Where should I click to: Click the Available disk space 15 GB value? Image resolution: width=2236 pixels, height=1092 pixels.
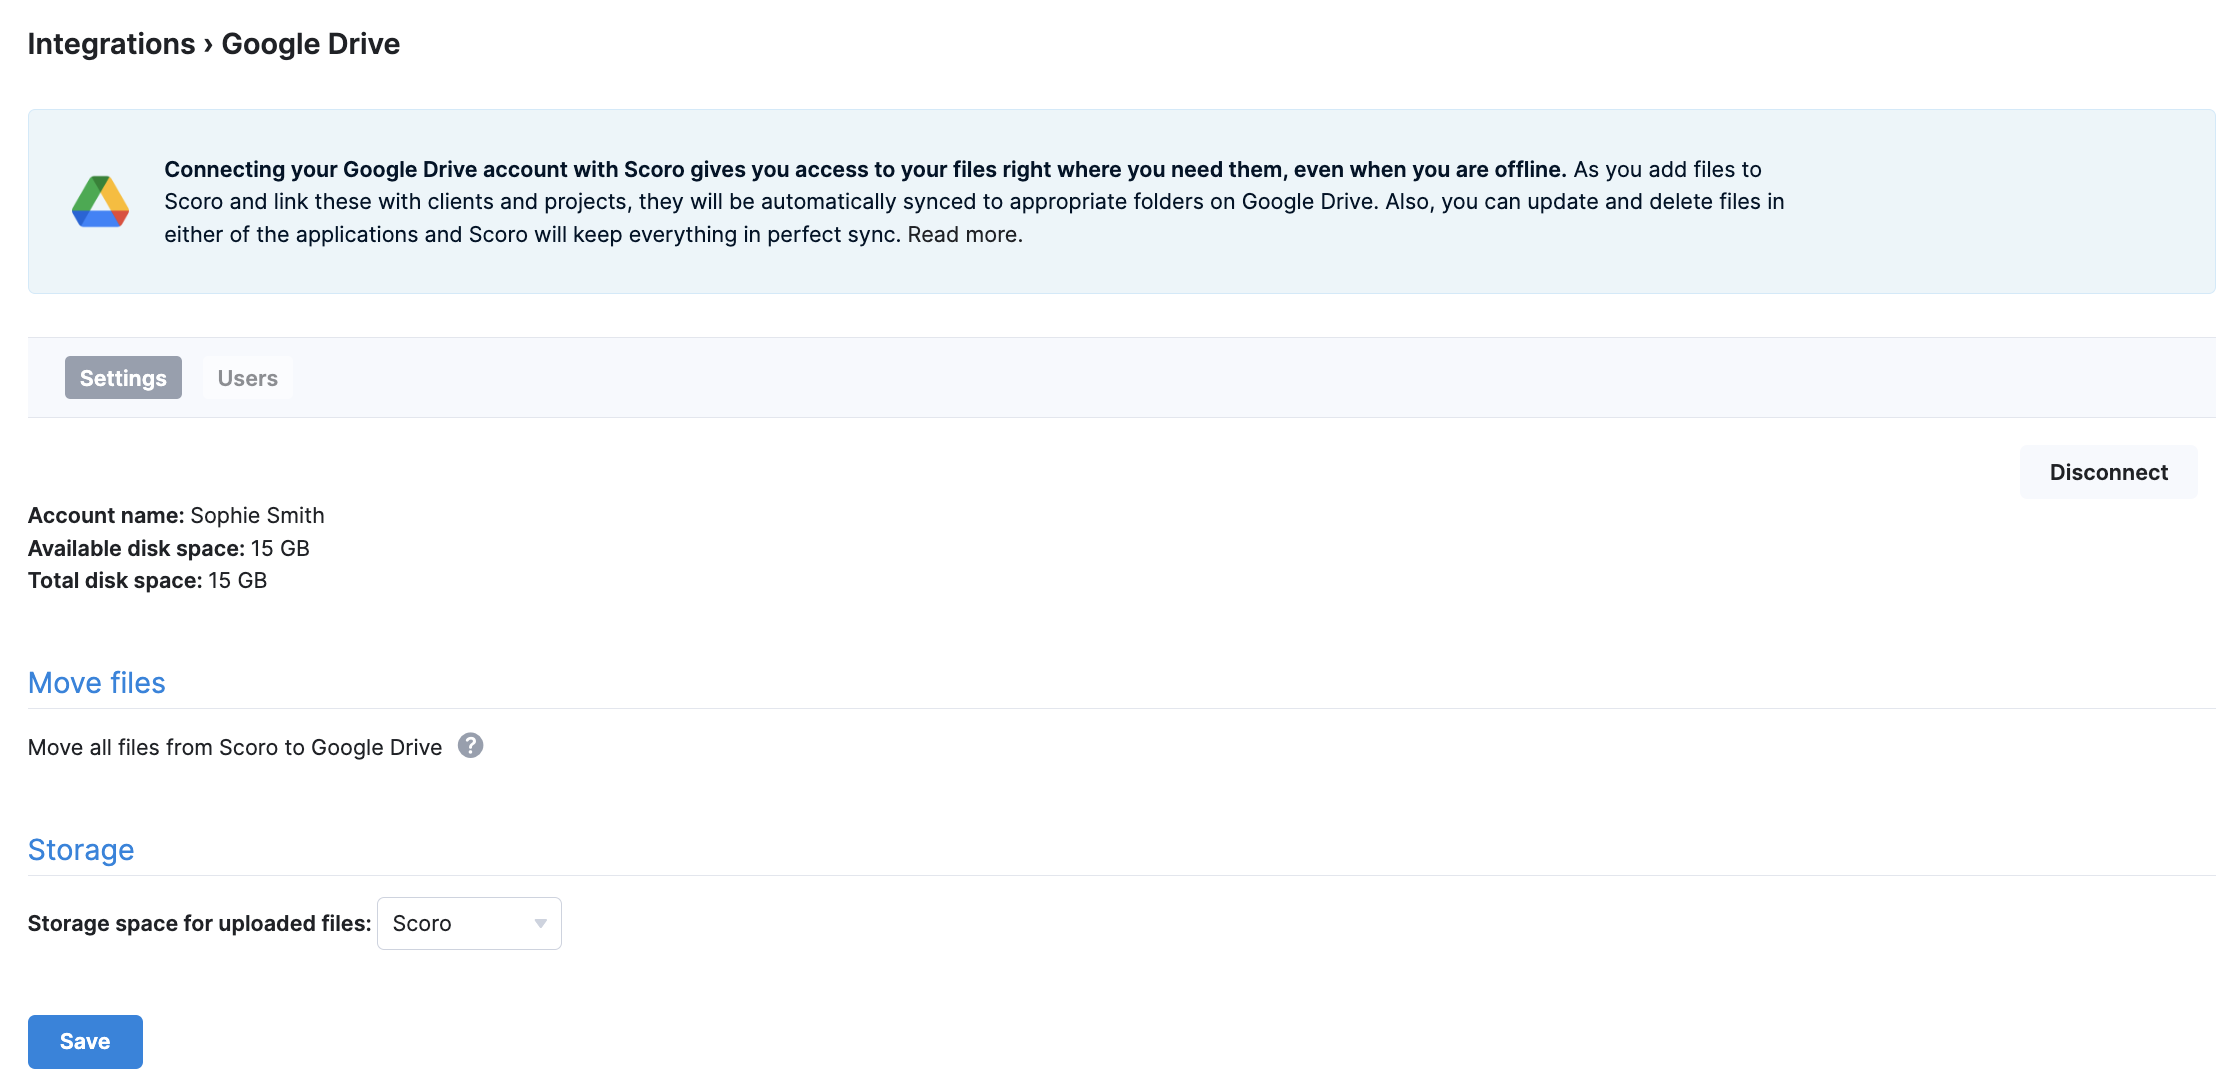[x=280, y=548]
